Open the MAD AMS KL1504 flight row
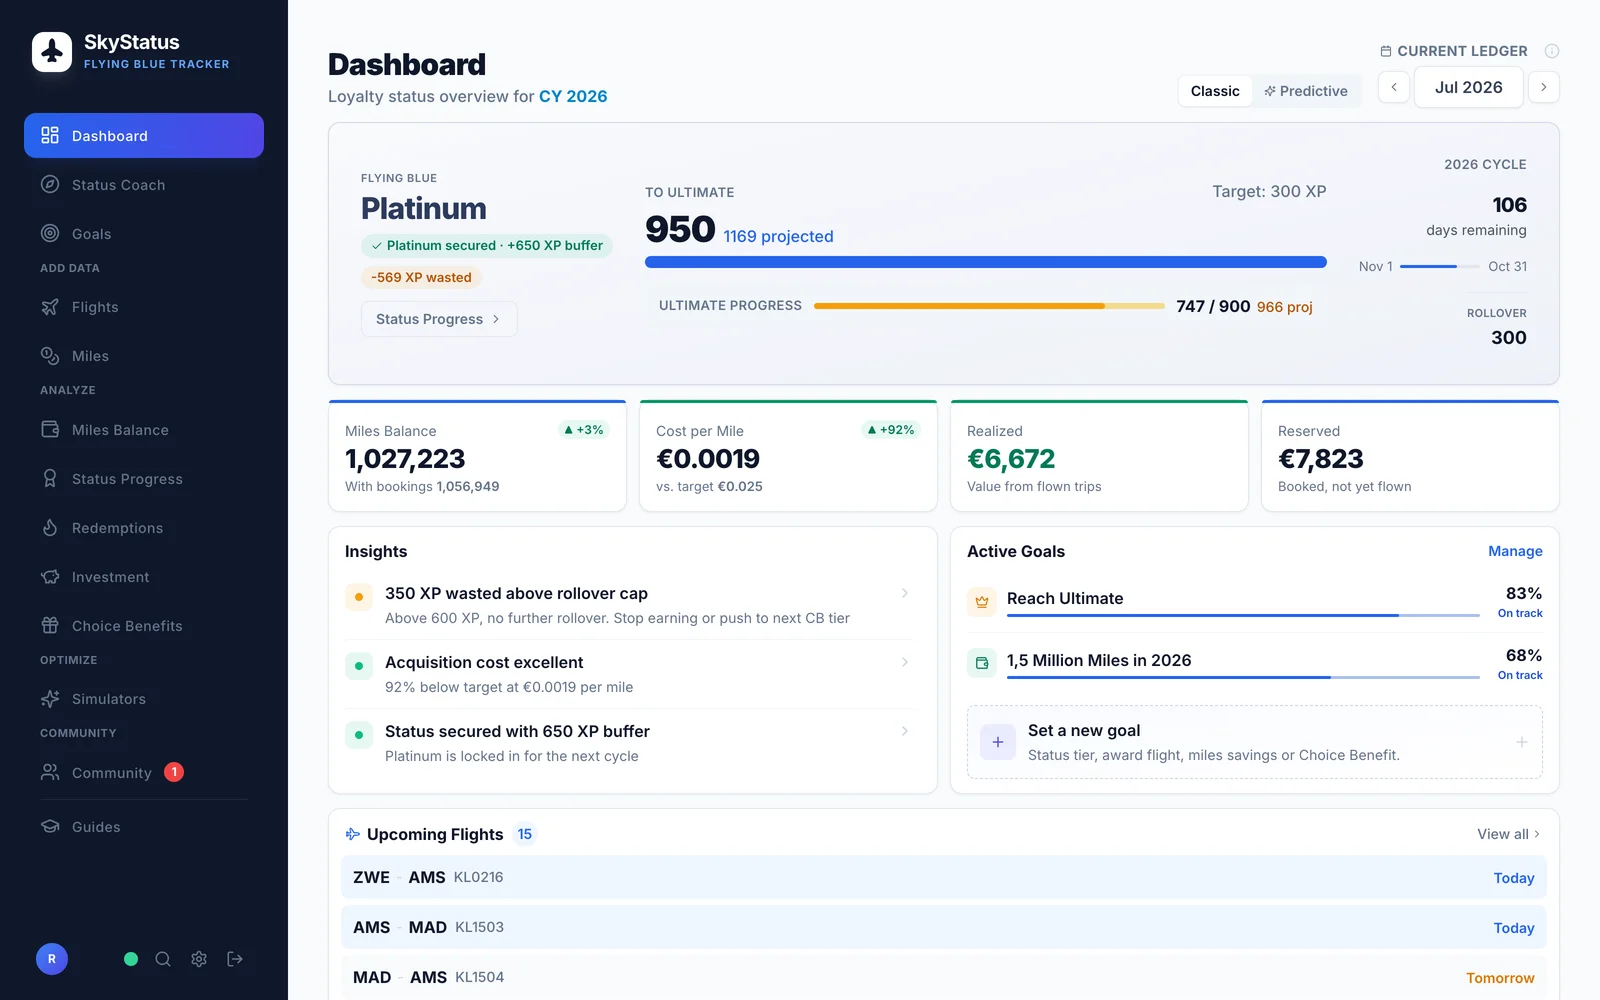Image resolution: width=1600 pixels, height=1000 pixels. tap(944, 977)
